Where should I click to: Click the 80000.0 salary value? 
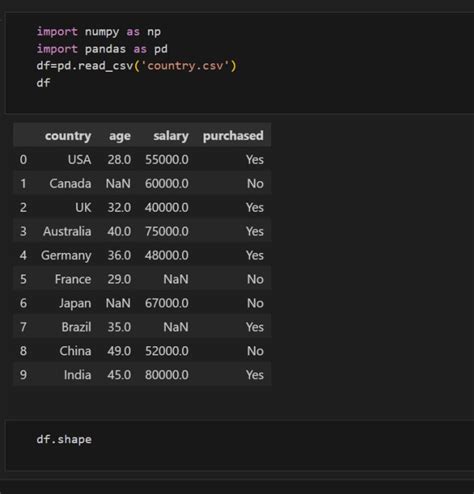(167, 375)
